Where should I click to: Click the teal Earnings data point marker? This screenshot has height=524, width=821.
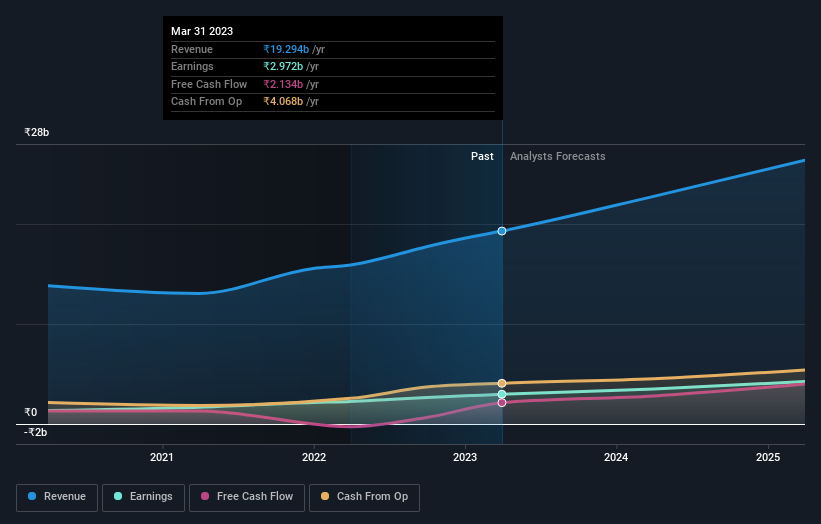tap(502, 394)
